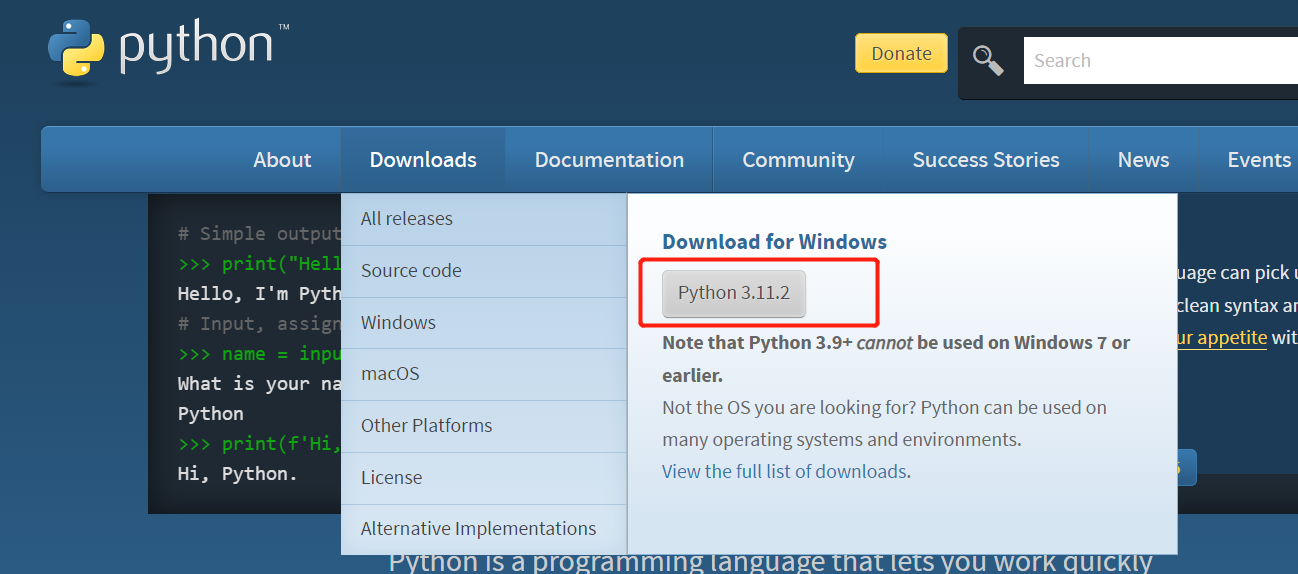Select License in Downloads dropdown
The image size is (1298, 574).
point(484,478)
